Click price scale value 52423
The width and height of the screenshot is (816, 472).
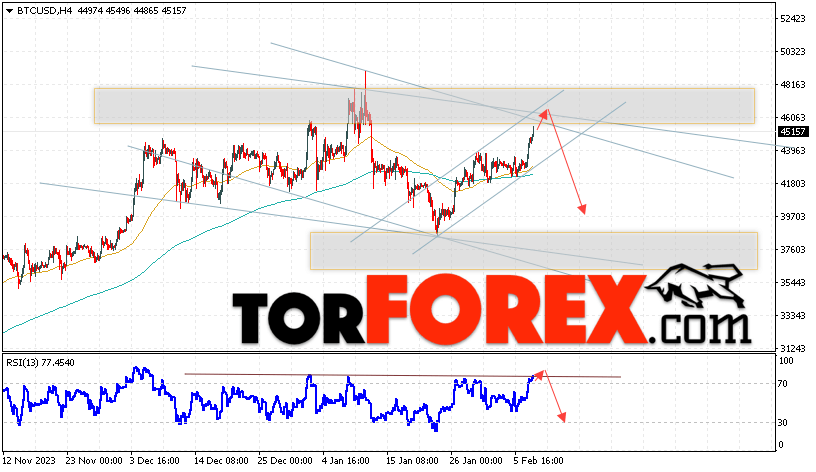[x=793, y=19]
